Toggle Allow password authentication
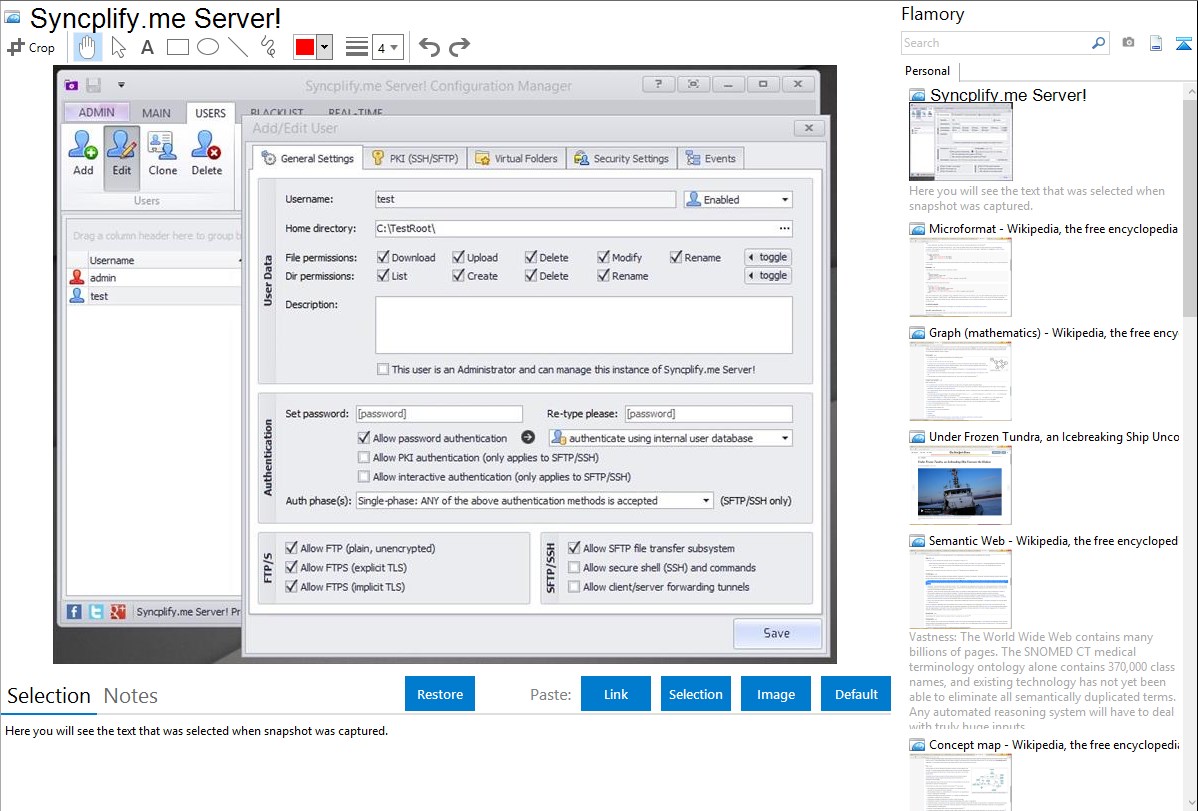The image size is (1198, 811). click(364, 438)
